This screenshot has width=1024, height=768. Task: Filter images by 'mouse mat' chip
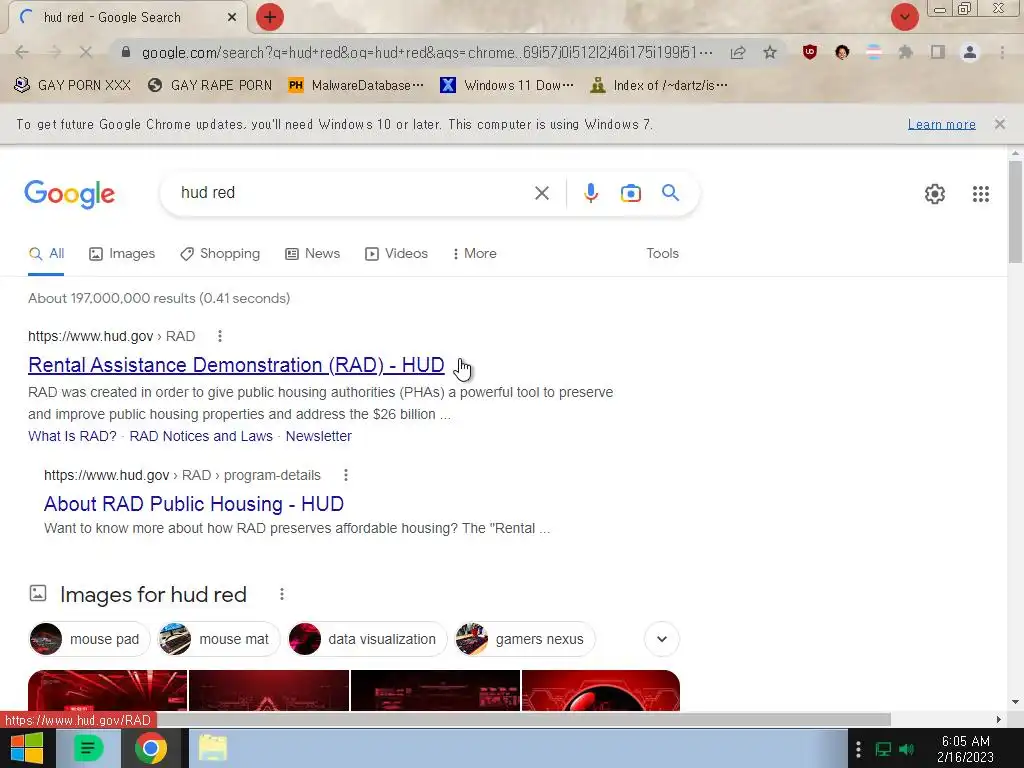219,639
